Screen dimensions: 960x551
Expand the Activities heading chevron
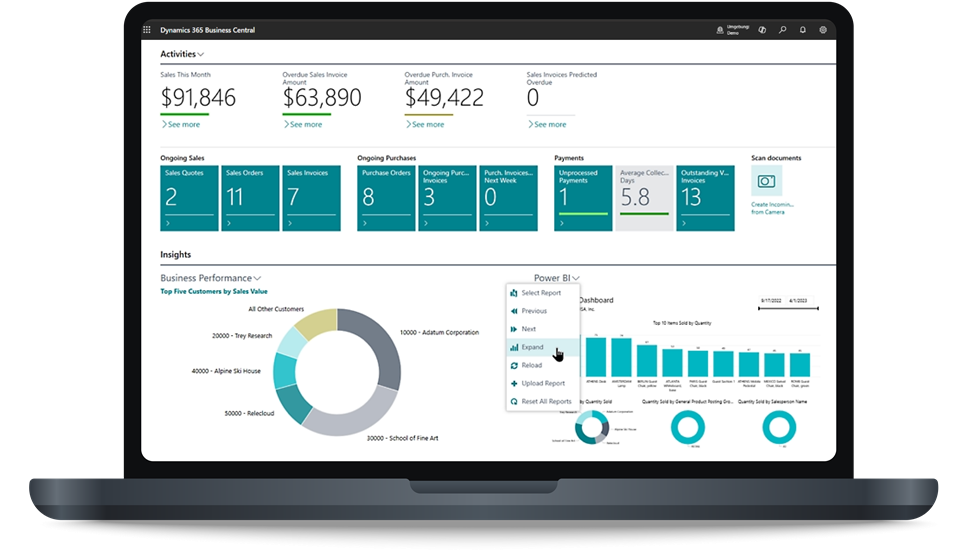200,54
